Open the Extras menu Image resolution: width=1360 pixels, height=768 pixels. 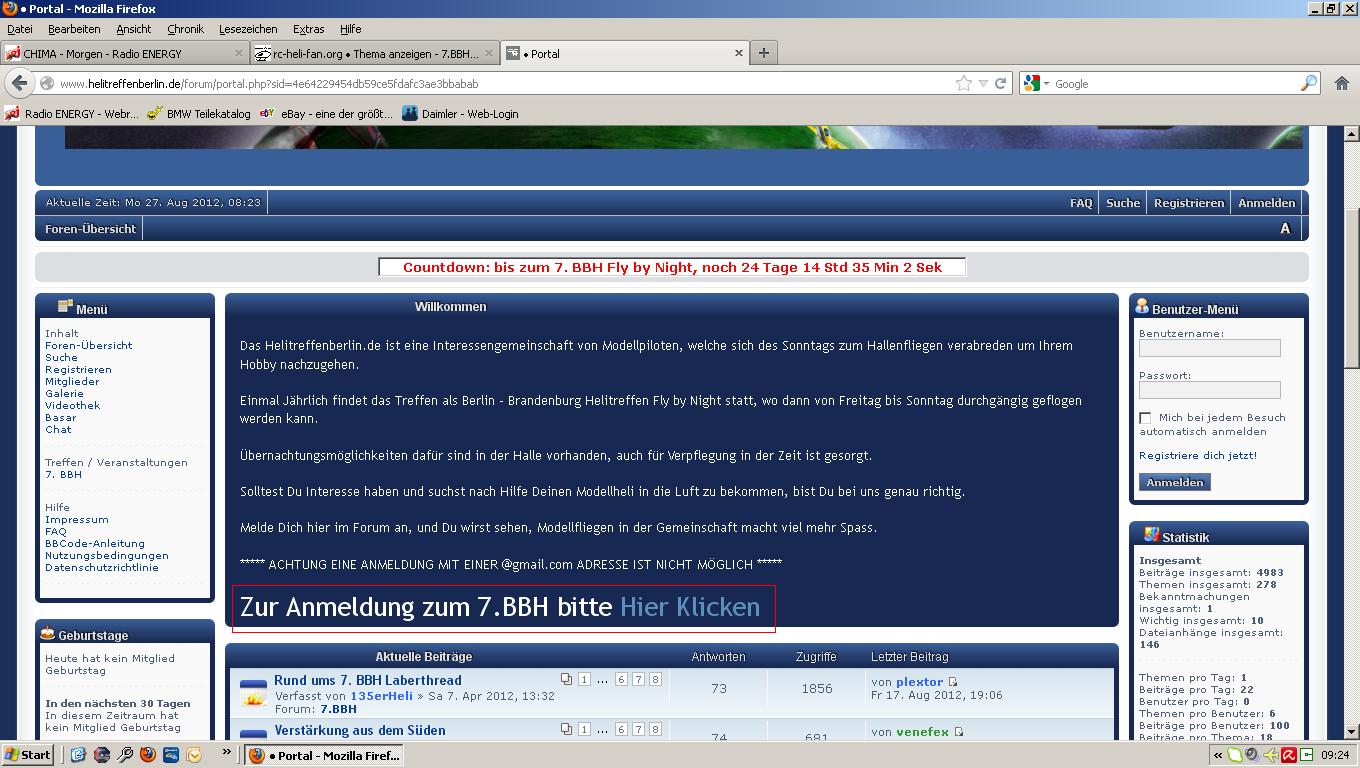tap(308, 29)
